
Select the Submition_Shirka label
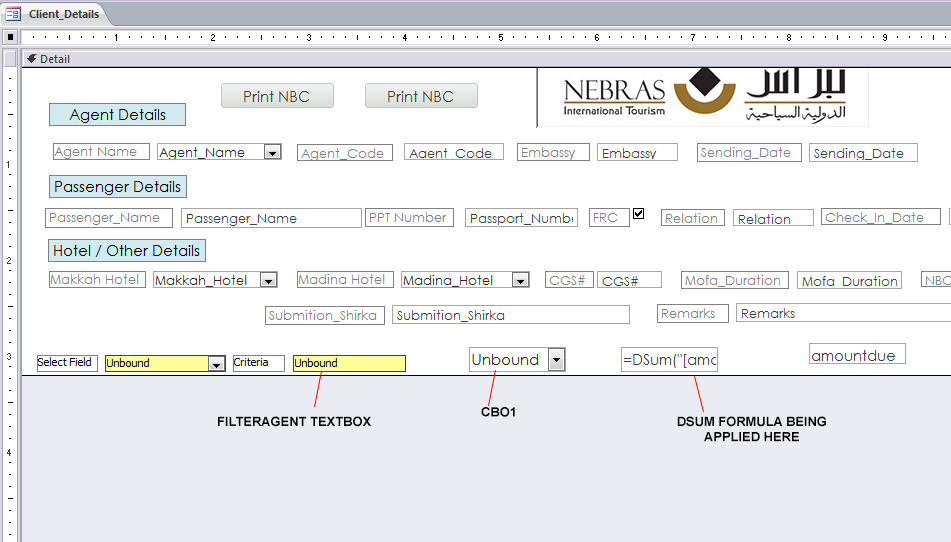click(x=324, y=315)
